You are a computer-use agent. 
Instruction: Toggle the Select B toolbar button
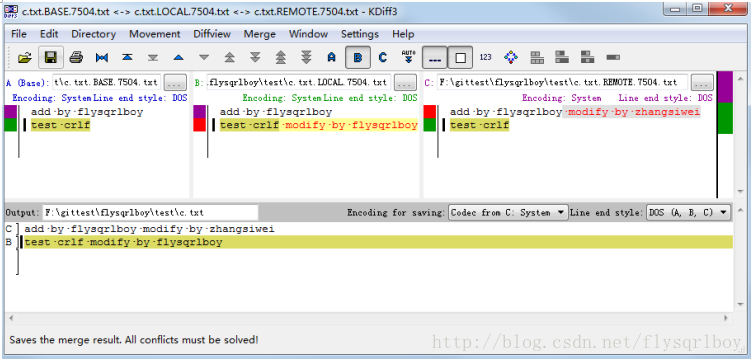pos(357,58)
